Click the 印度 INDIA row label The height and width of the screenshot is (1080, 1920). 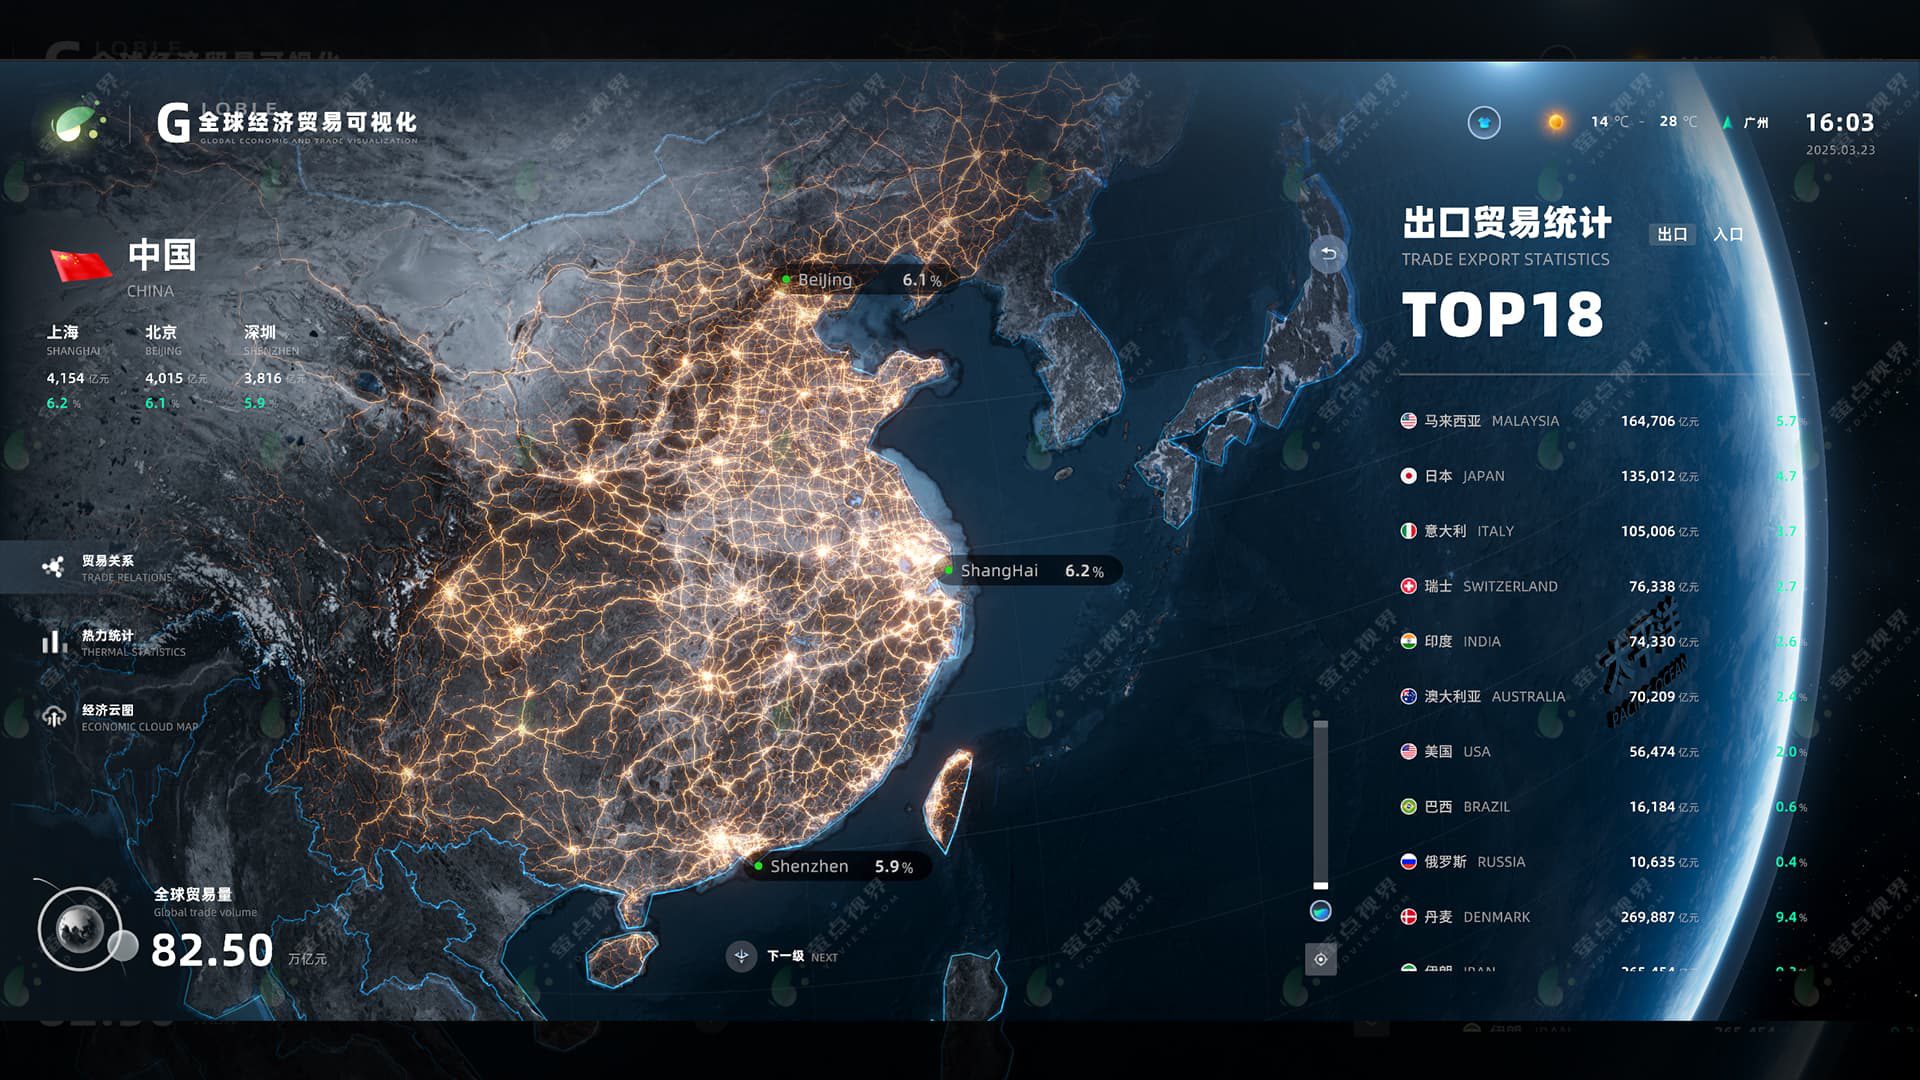coord(1462,641)
